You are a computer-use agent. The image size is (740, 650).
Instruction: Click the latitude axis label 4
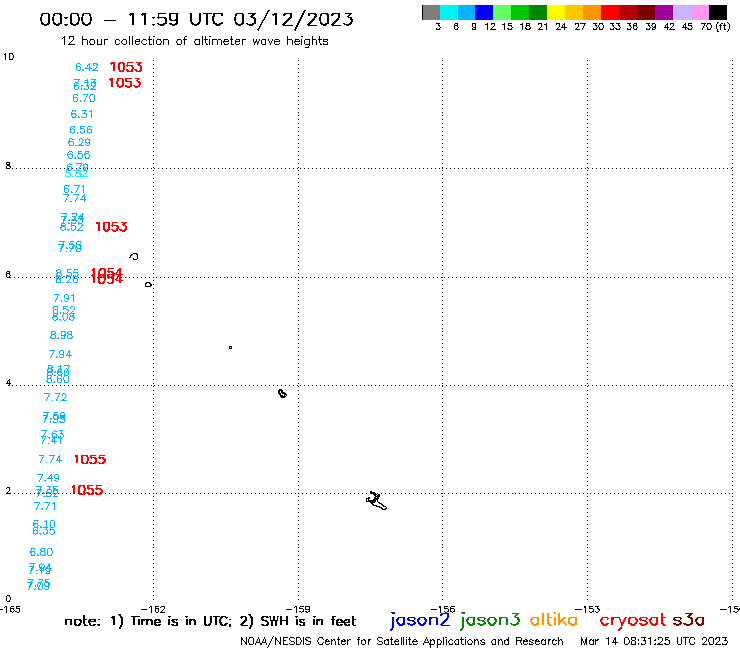(x=8, y=383)
